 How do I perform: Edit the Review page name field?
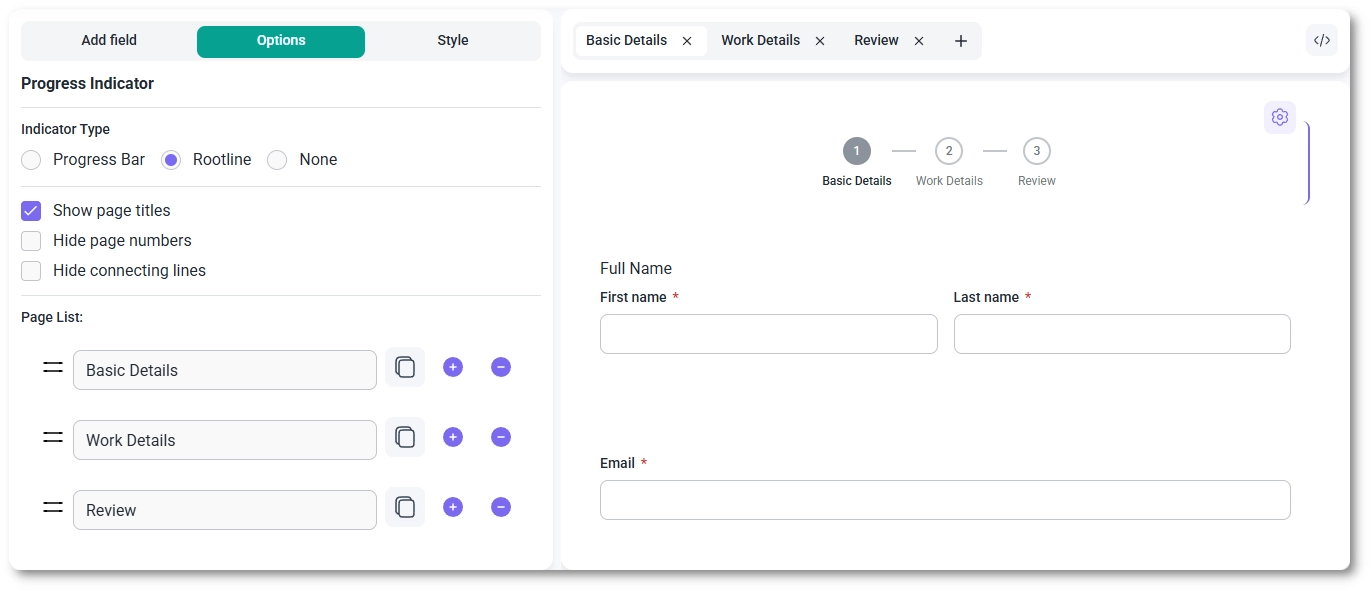pyautogui.click(x=225, y=510)
